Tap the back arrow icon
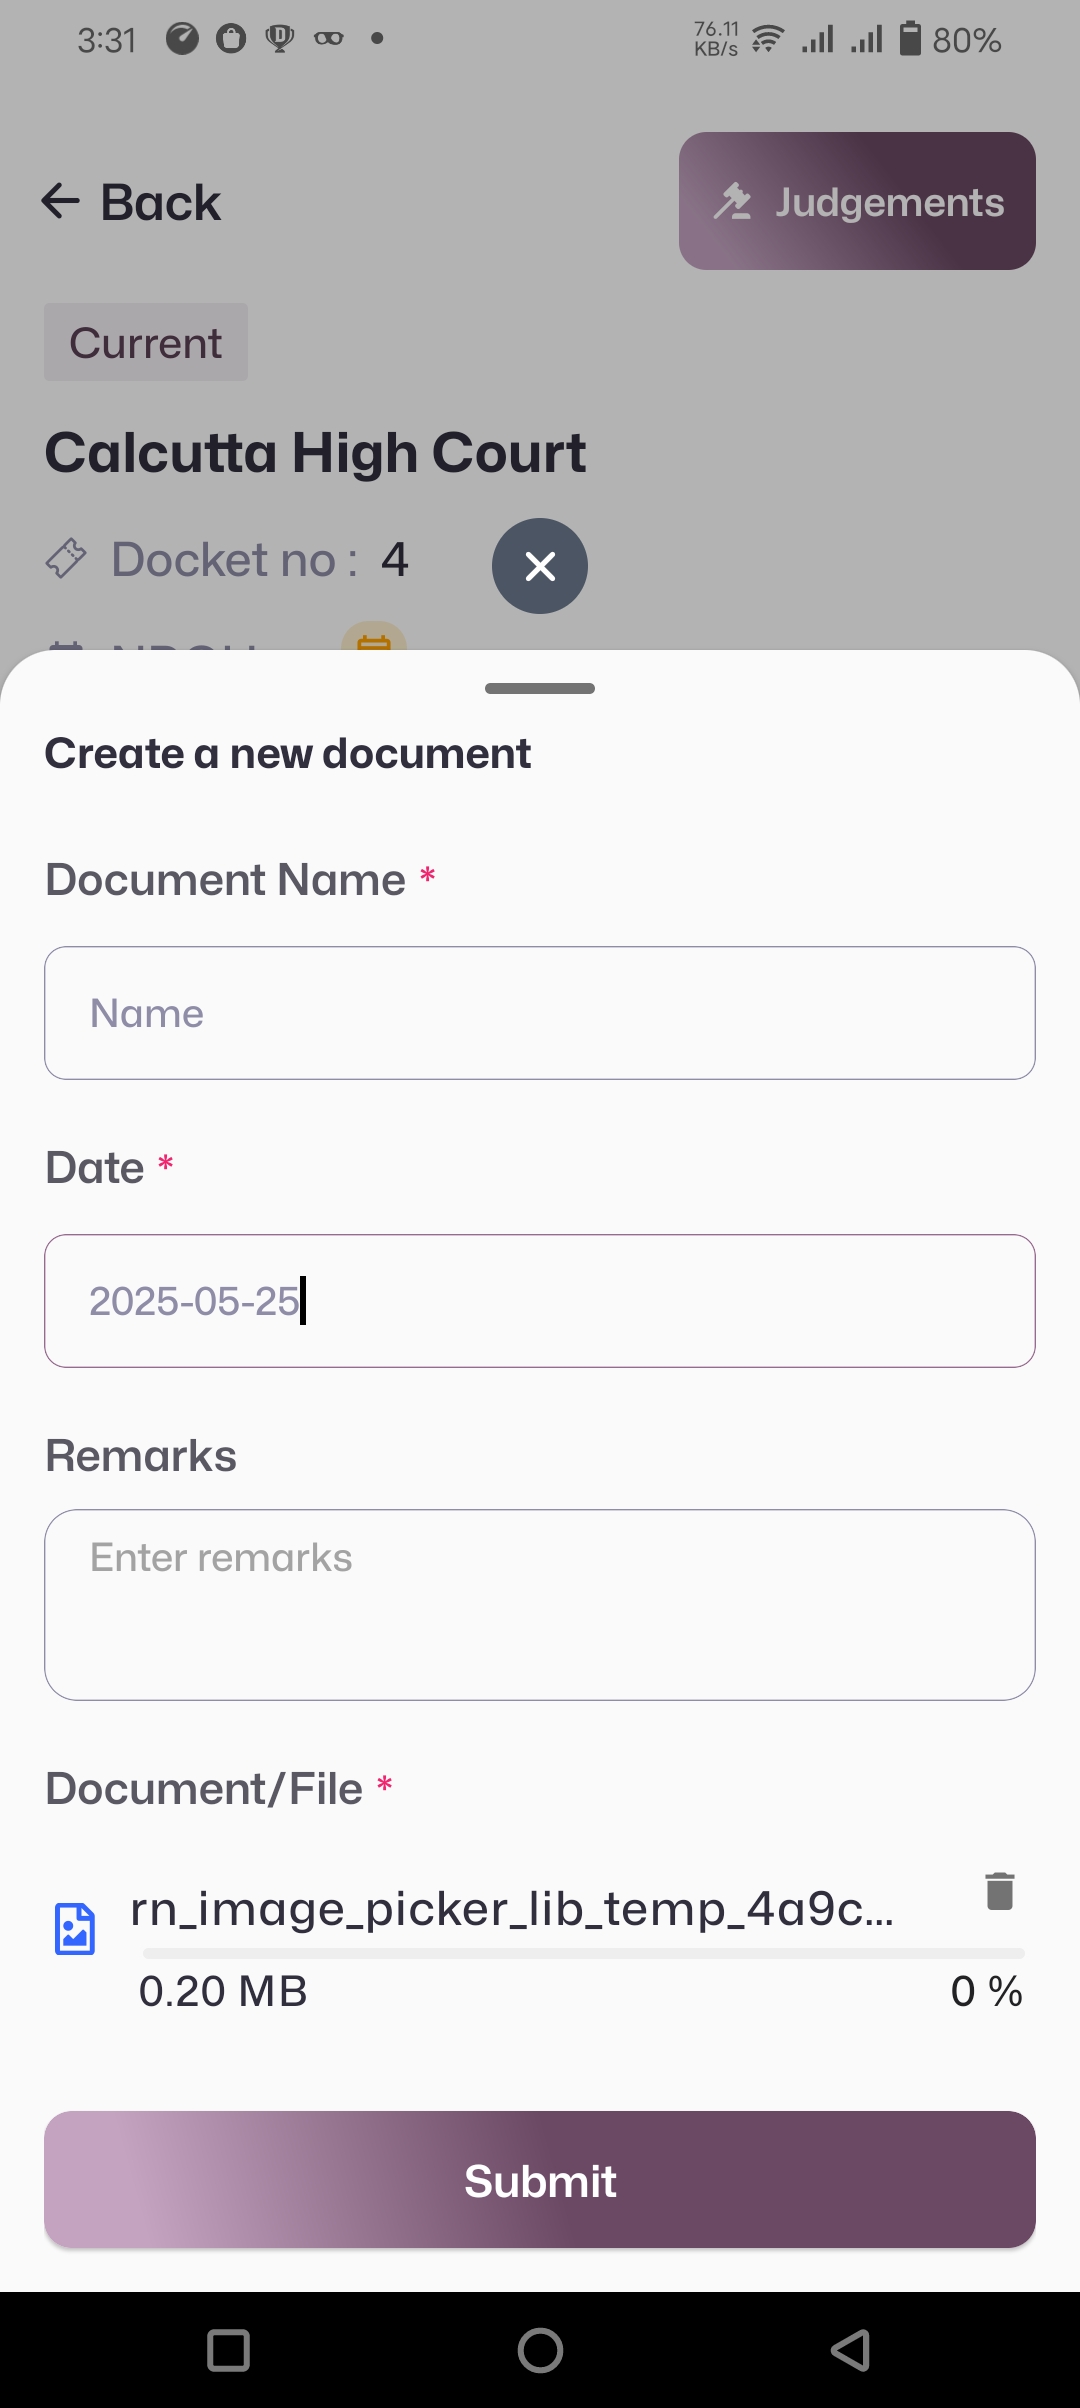Viewport: 1080px width, 2408px height. 60,202
